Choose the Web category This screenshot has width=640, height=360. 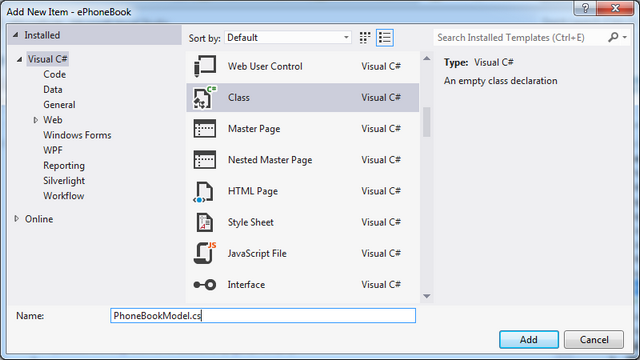[x=53, y=120]
